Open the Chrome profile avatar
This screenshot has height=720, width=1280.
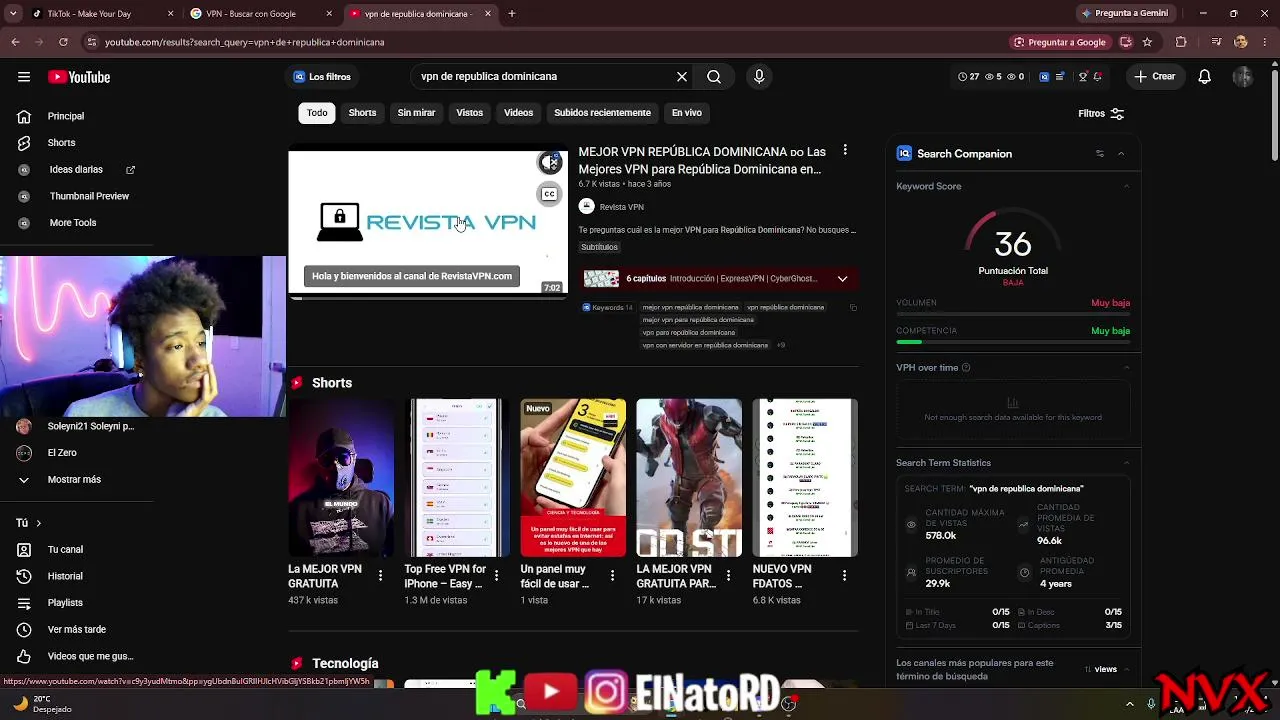tap(1241, 42)
